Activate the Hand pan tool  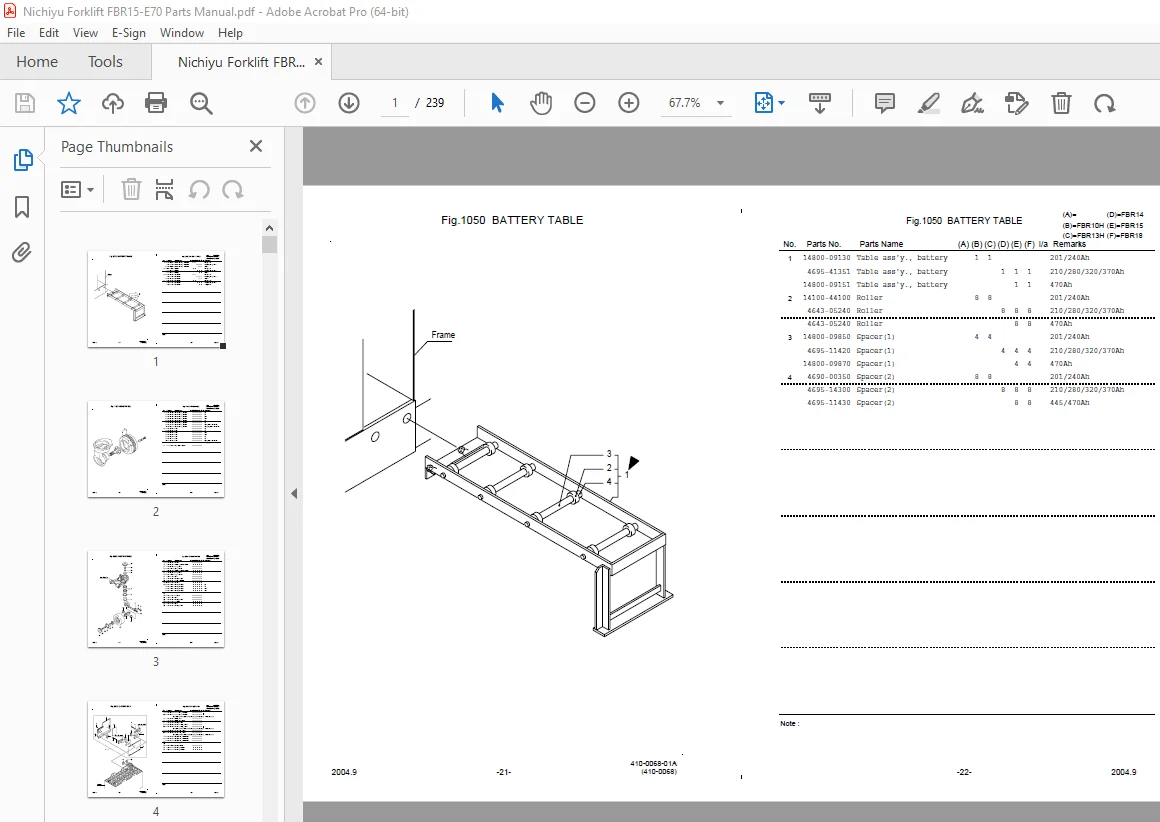[x=541, y=103]
